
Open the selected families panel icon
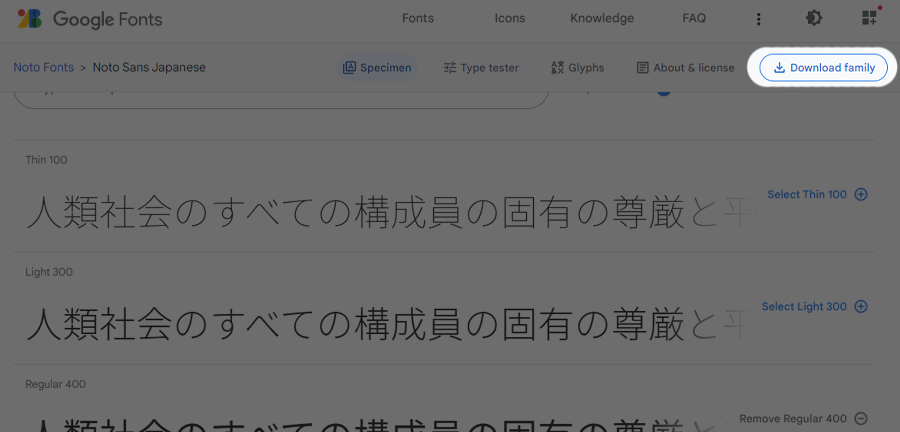click(870, 18)
